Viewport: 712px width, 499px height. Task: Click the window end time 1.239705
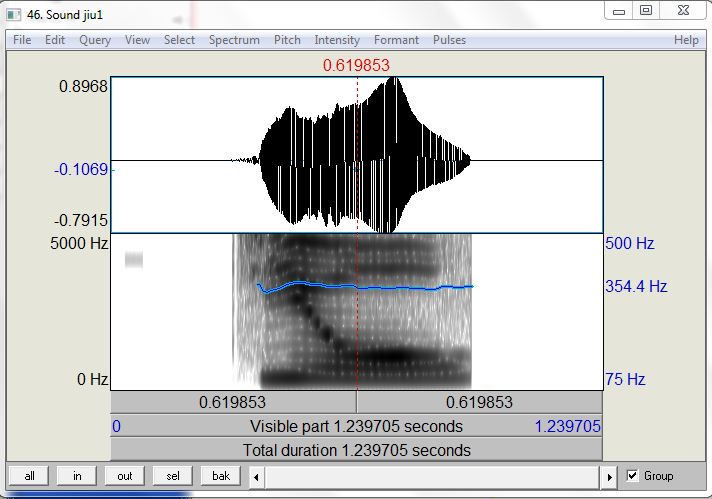click(x=568, y=426)
